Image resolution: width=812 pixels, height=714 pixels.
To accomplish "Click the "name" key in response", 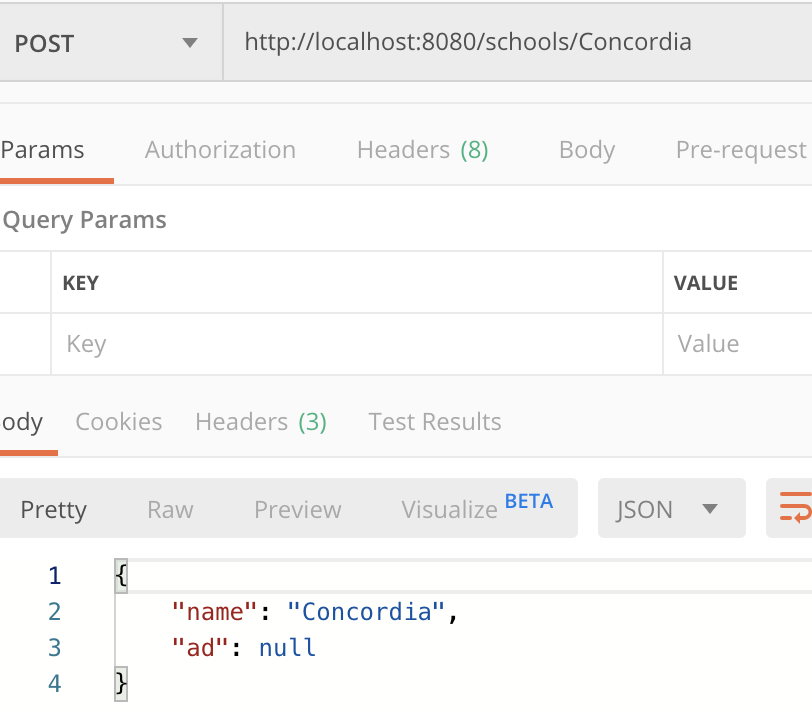I will coord(214,612).
